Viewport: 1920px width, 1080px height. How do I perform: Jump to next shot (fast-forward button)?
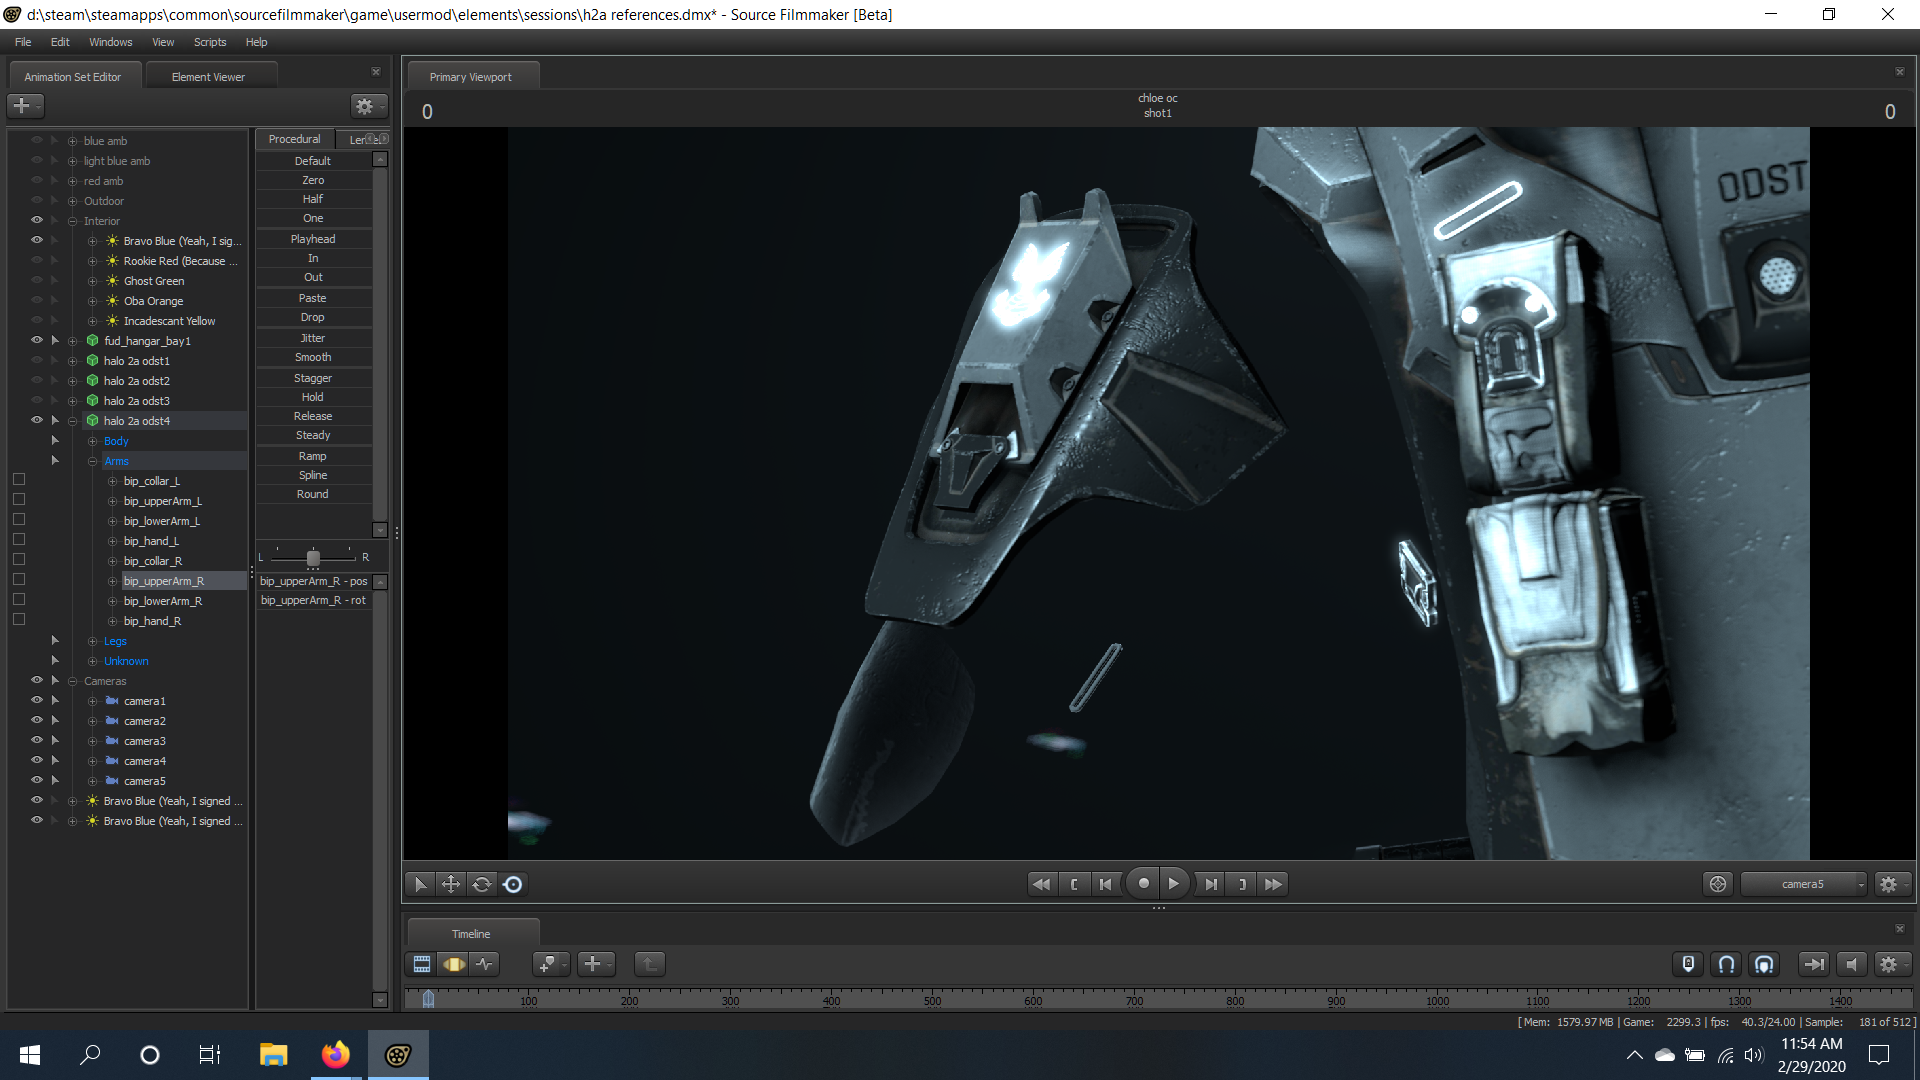[1273, 884]
